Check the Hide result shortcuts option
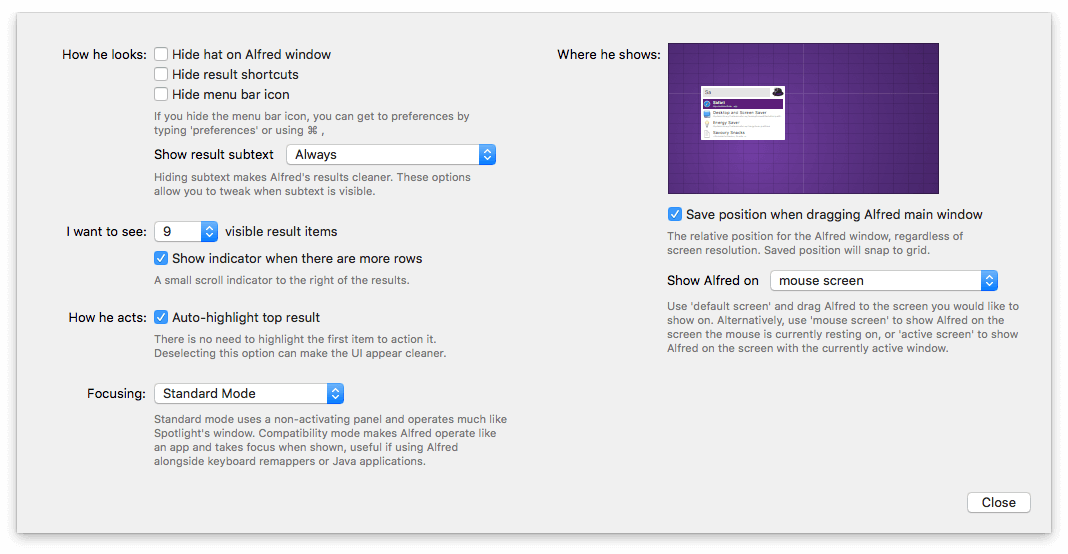The image size is (1068, 554). 161,74
